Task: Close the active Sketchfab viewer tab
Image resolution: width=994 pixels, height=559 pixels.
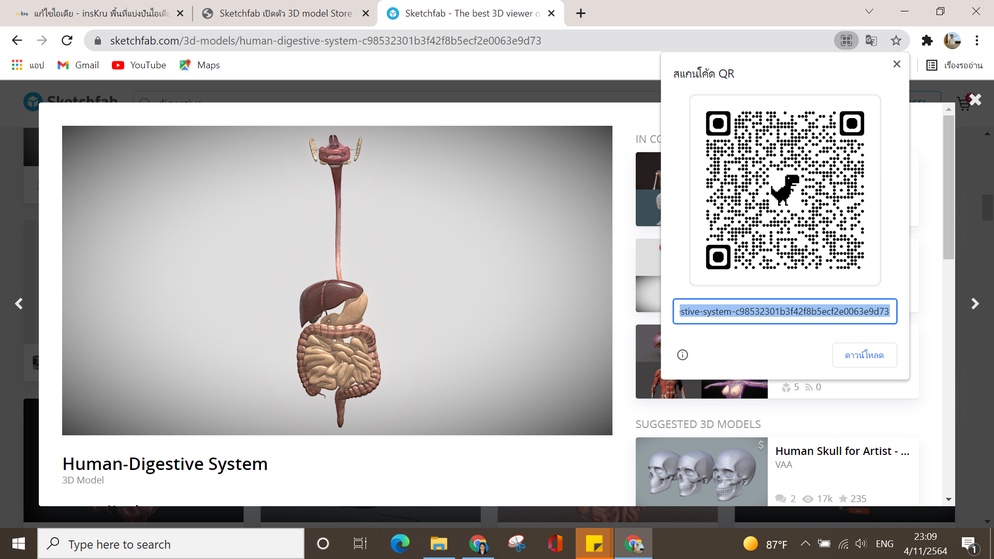Action: click(552, 13)
